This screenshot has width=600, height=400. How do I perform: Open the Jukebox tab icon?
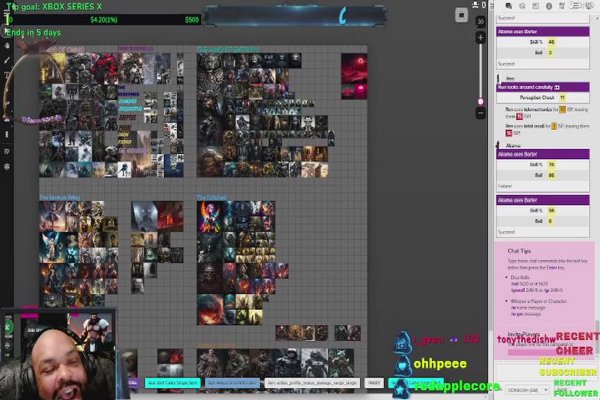(562, 5)
